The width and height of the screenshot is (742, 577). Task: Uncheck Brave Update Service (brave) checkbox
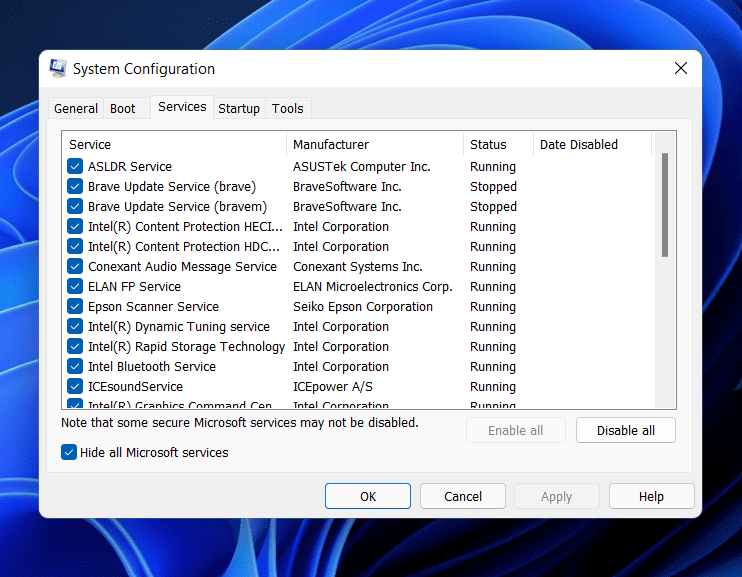click(75, 187)
